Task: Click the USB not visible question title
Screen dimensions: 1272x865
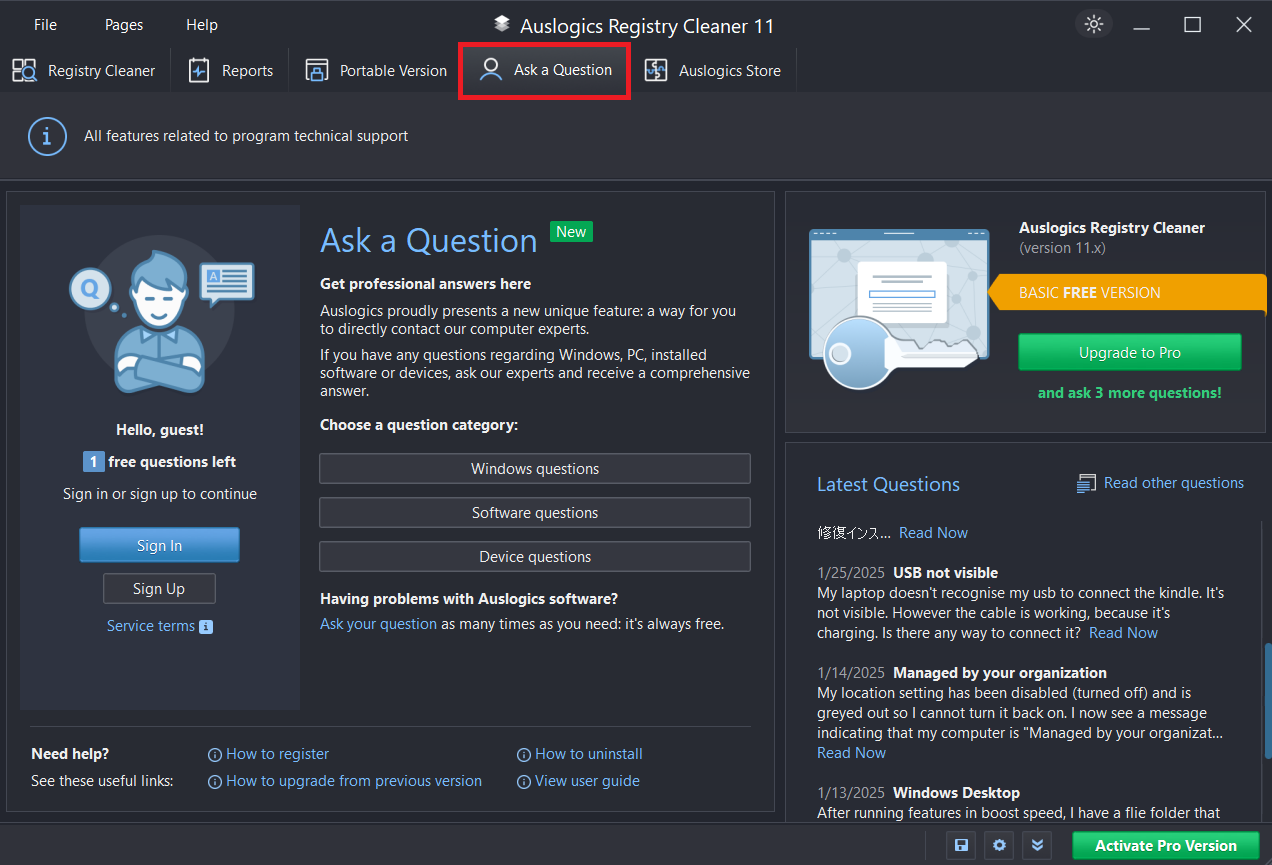Action: (x=945, y=573)
